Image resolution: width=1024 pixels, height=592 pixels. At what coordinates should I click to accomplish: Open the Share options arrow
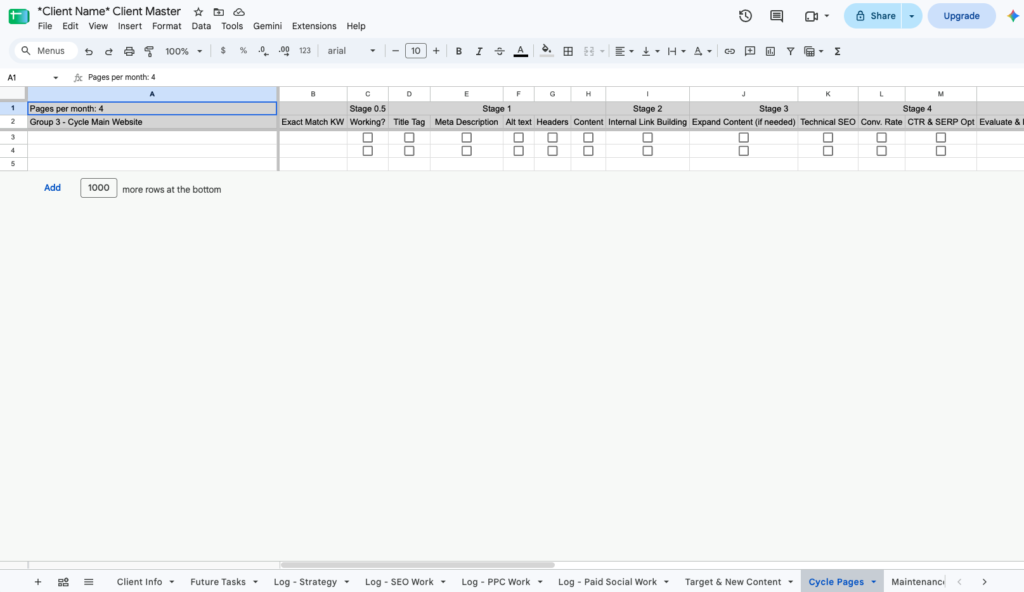coord(912,16)
